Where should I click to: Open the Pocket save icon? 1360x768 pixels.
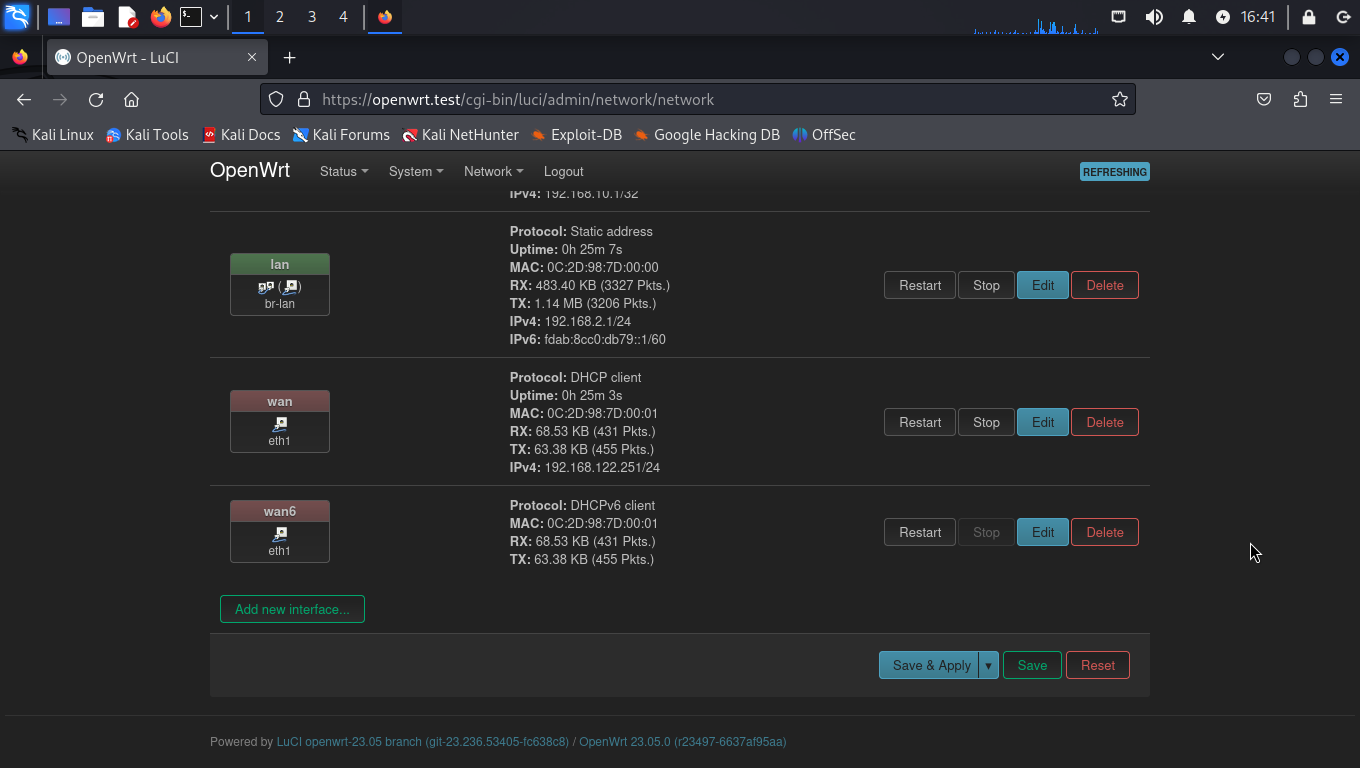click(1264, 99)
